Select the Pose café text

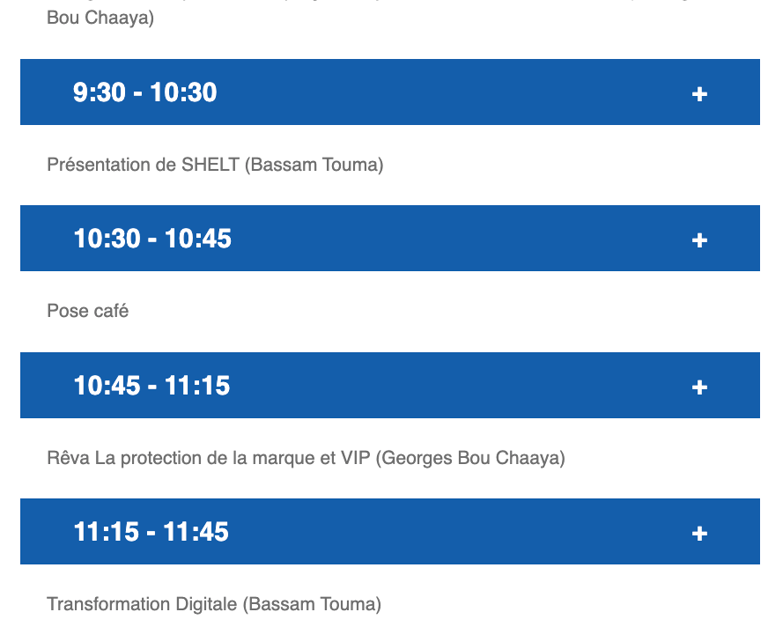(88, 311)
